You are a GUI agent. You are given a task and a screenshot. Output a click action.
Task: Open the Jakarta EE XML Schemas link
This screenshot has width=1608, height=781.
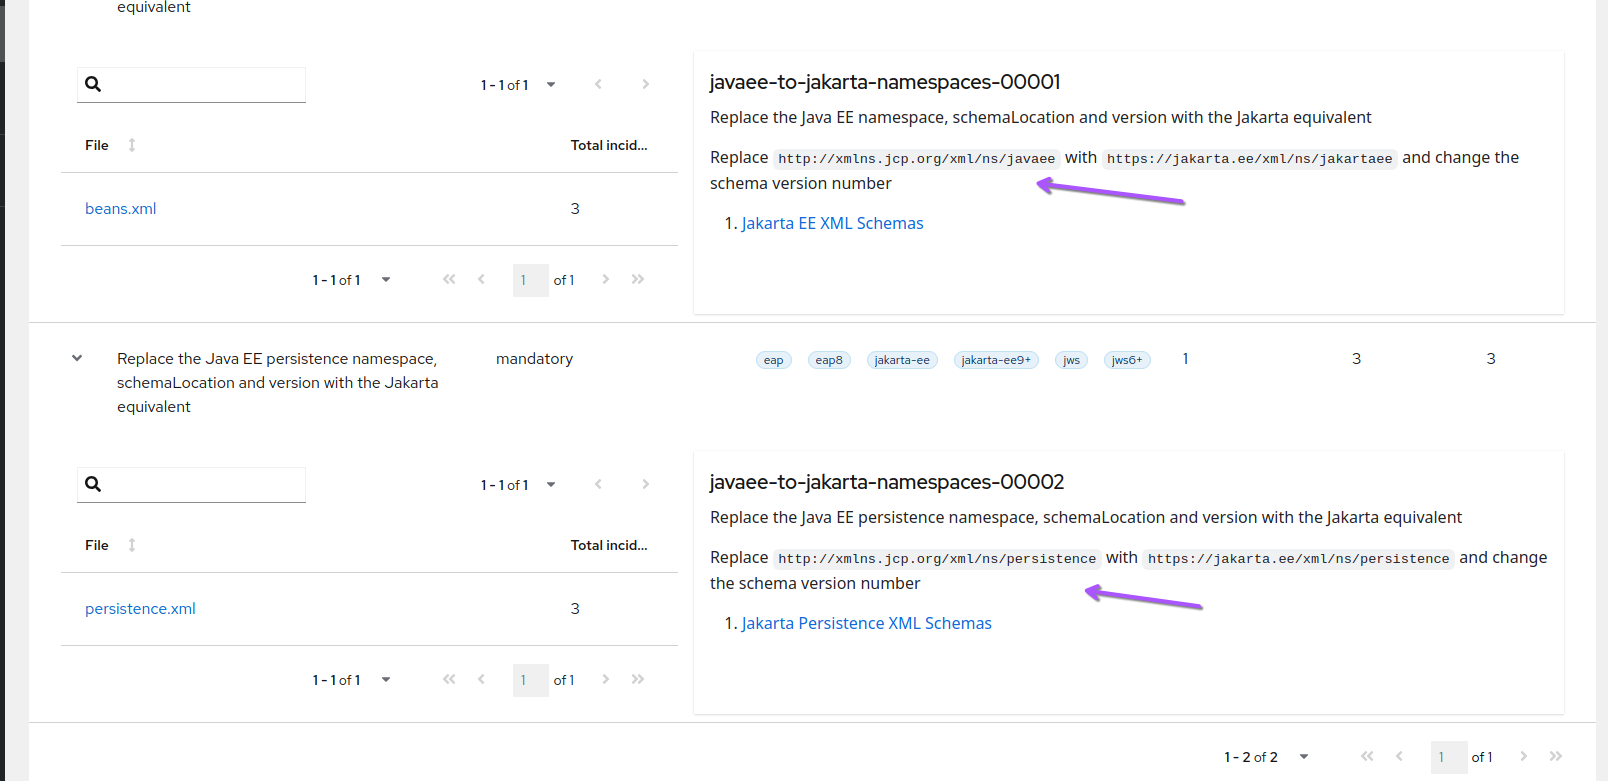pyautogui.click(x=832, y=223)
